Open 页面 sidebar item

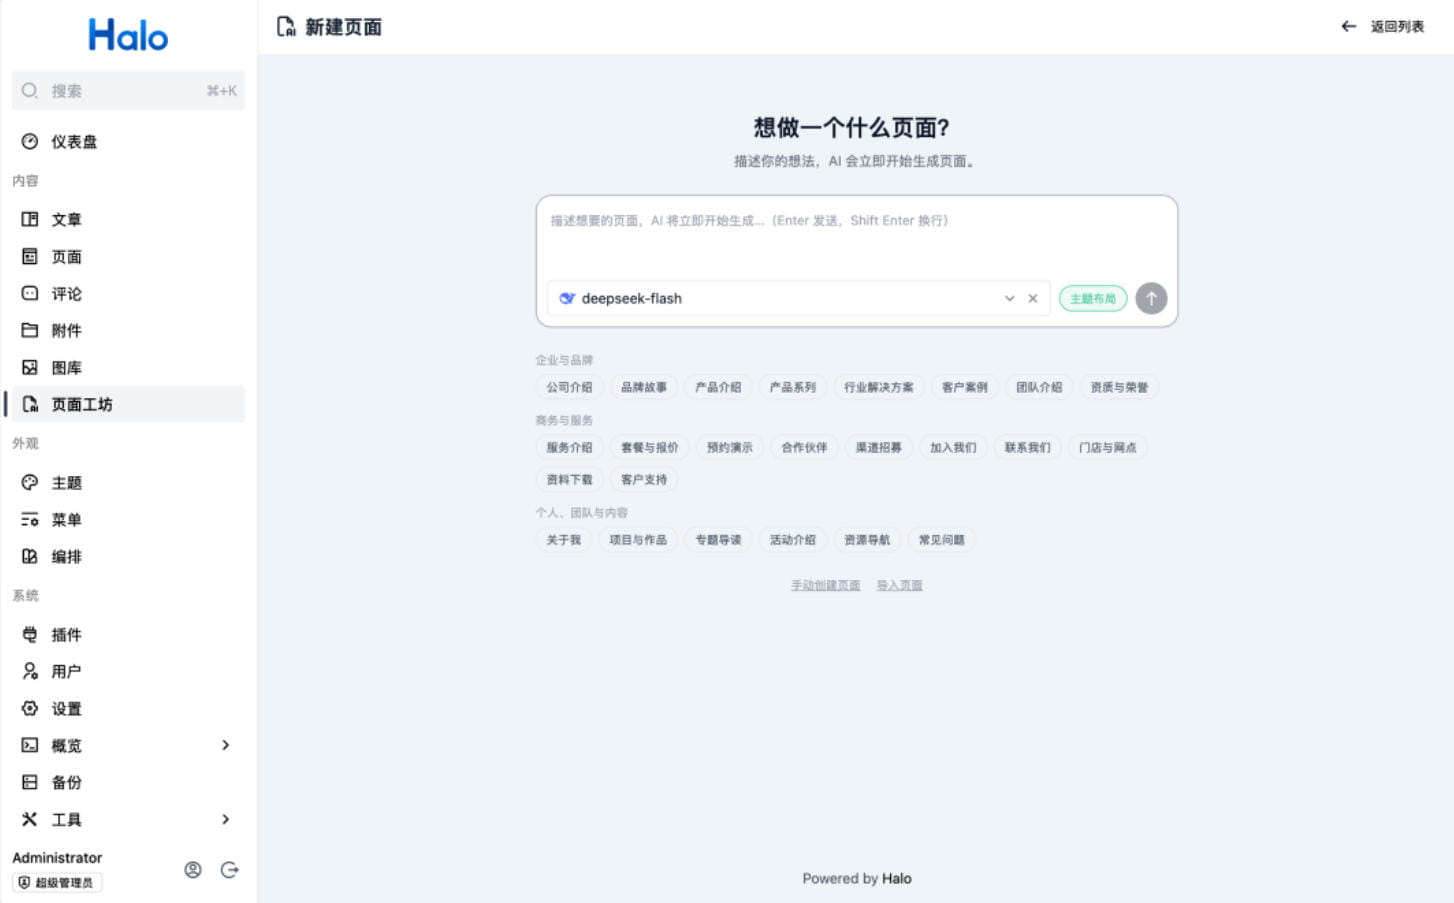click(128, 257)
